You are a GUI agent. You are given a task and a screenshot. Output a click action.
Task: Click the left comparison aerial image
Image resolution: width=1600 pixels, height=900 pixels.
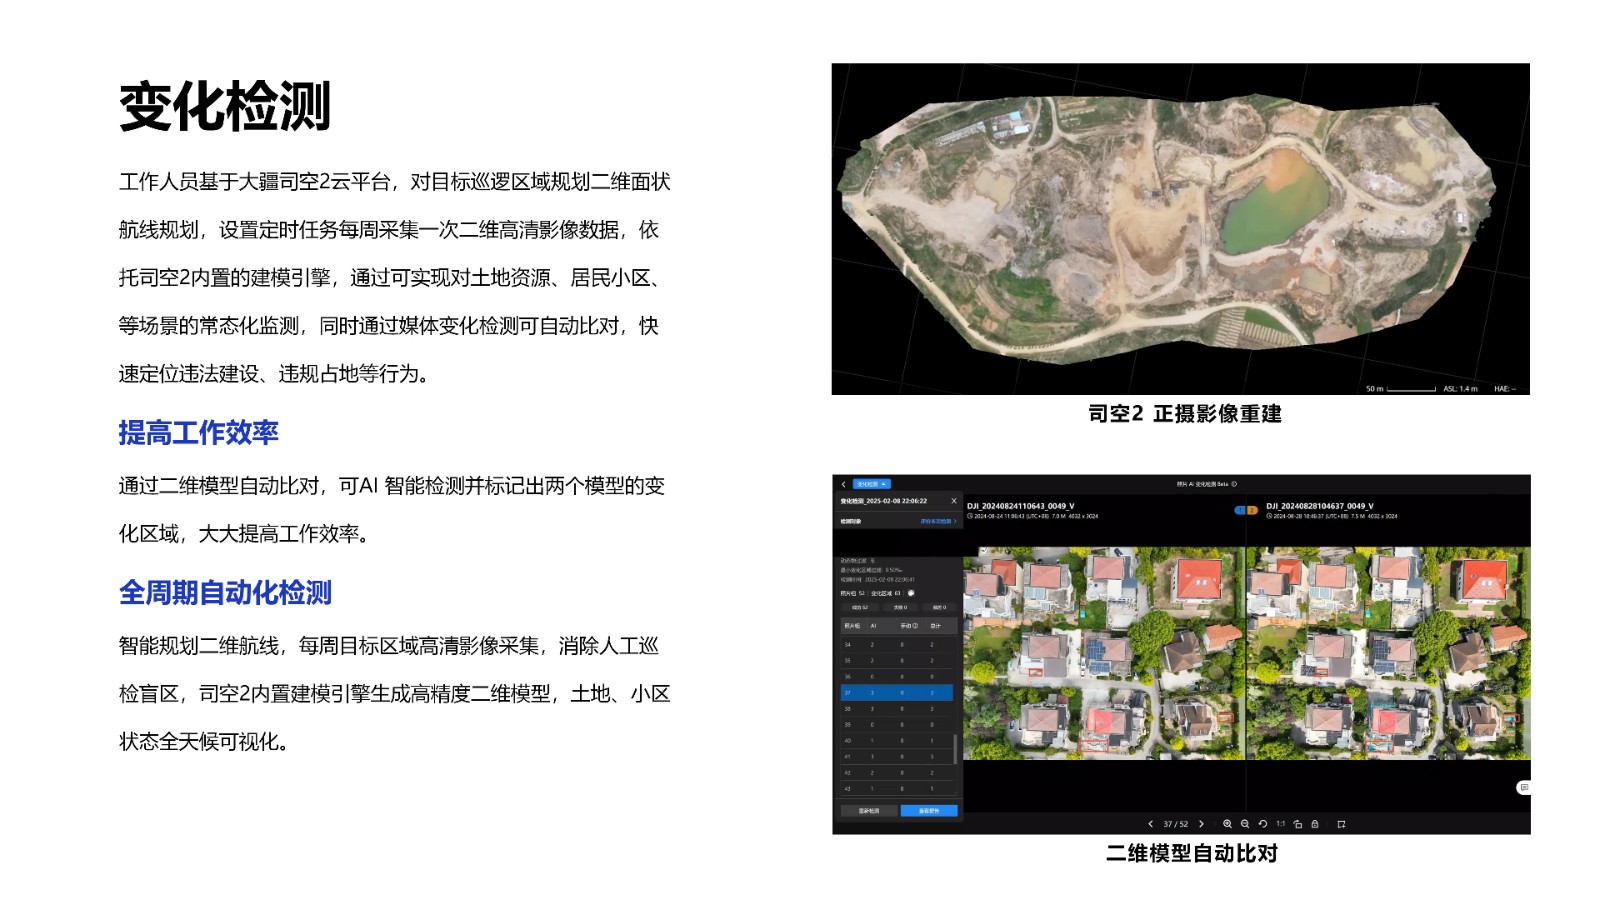1104,653
